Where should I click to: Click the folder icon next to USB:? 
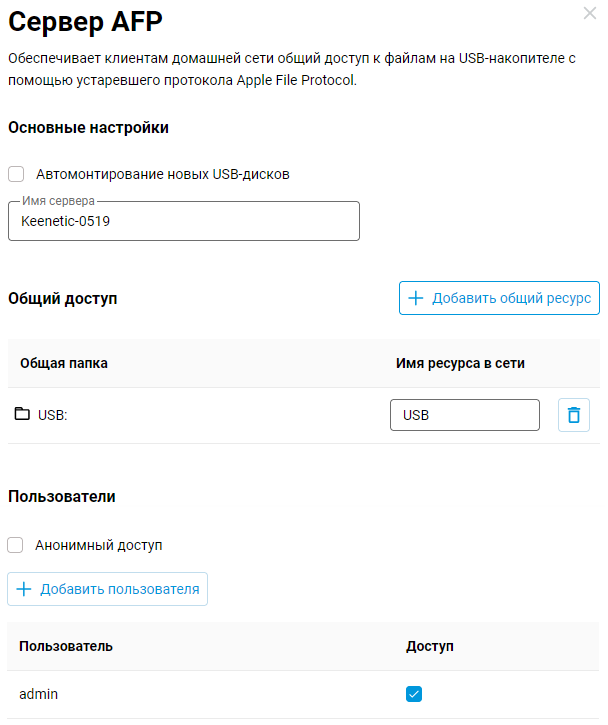point(22,414)
